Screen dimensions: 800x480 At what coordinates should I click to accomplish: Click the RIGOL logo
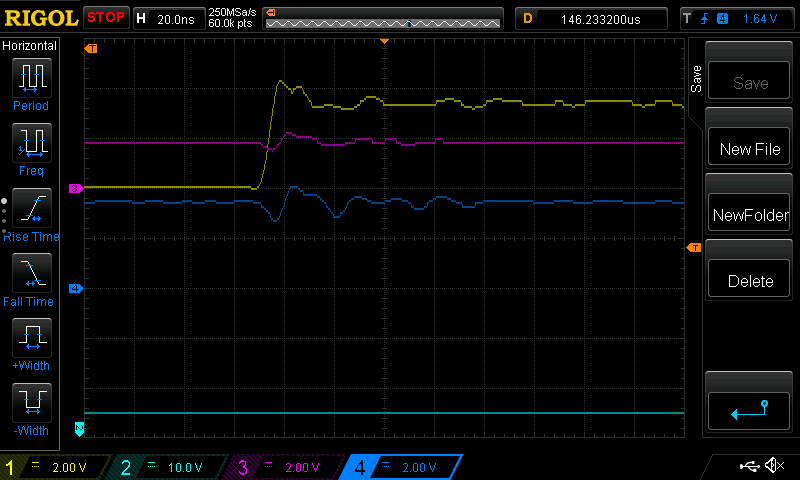pyautogui.click(x=41, y=18)
